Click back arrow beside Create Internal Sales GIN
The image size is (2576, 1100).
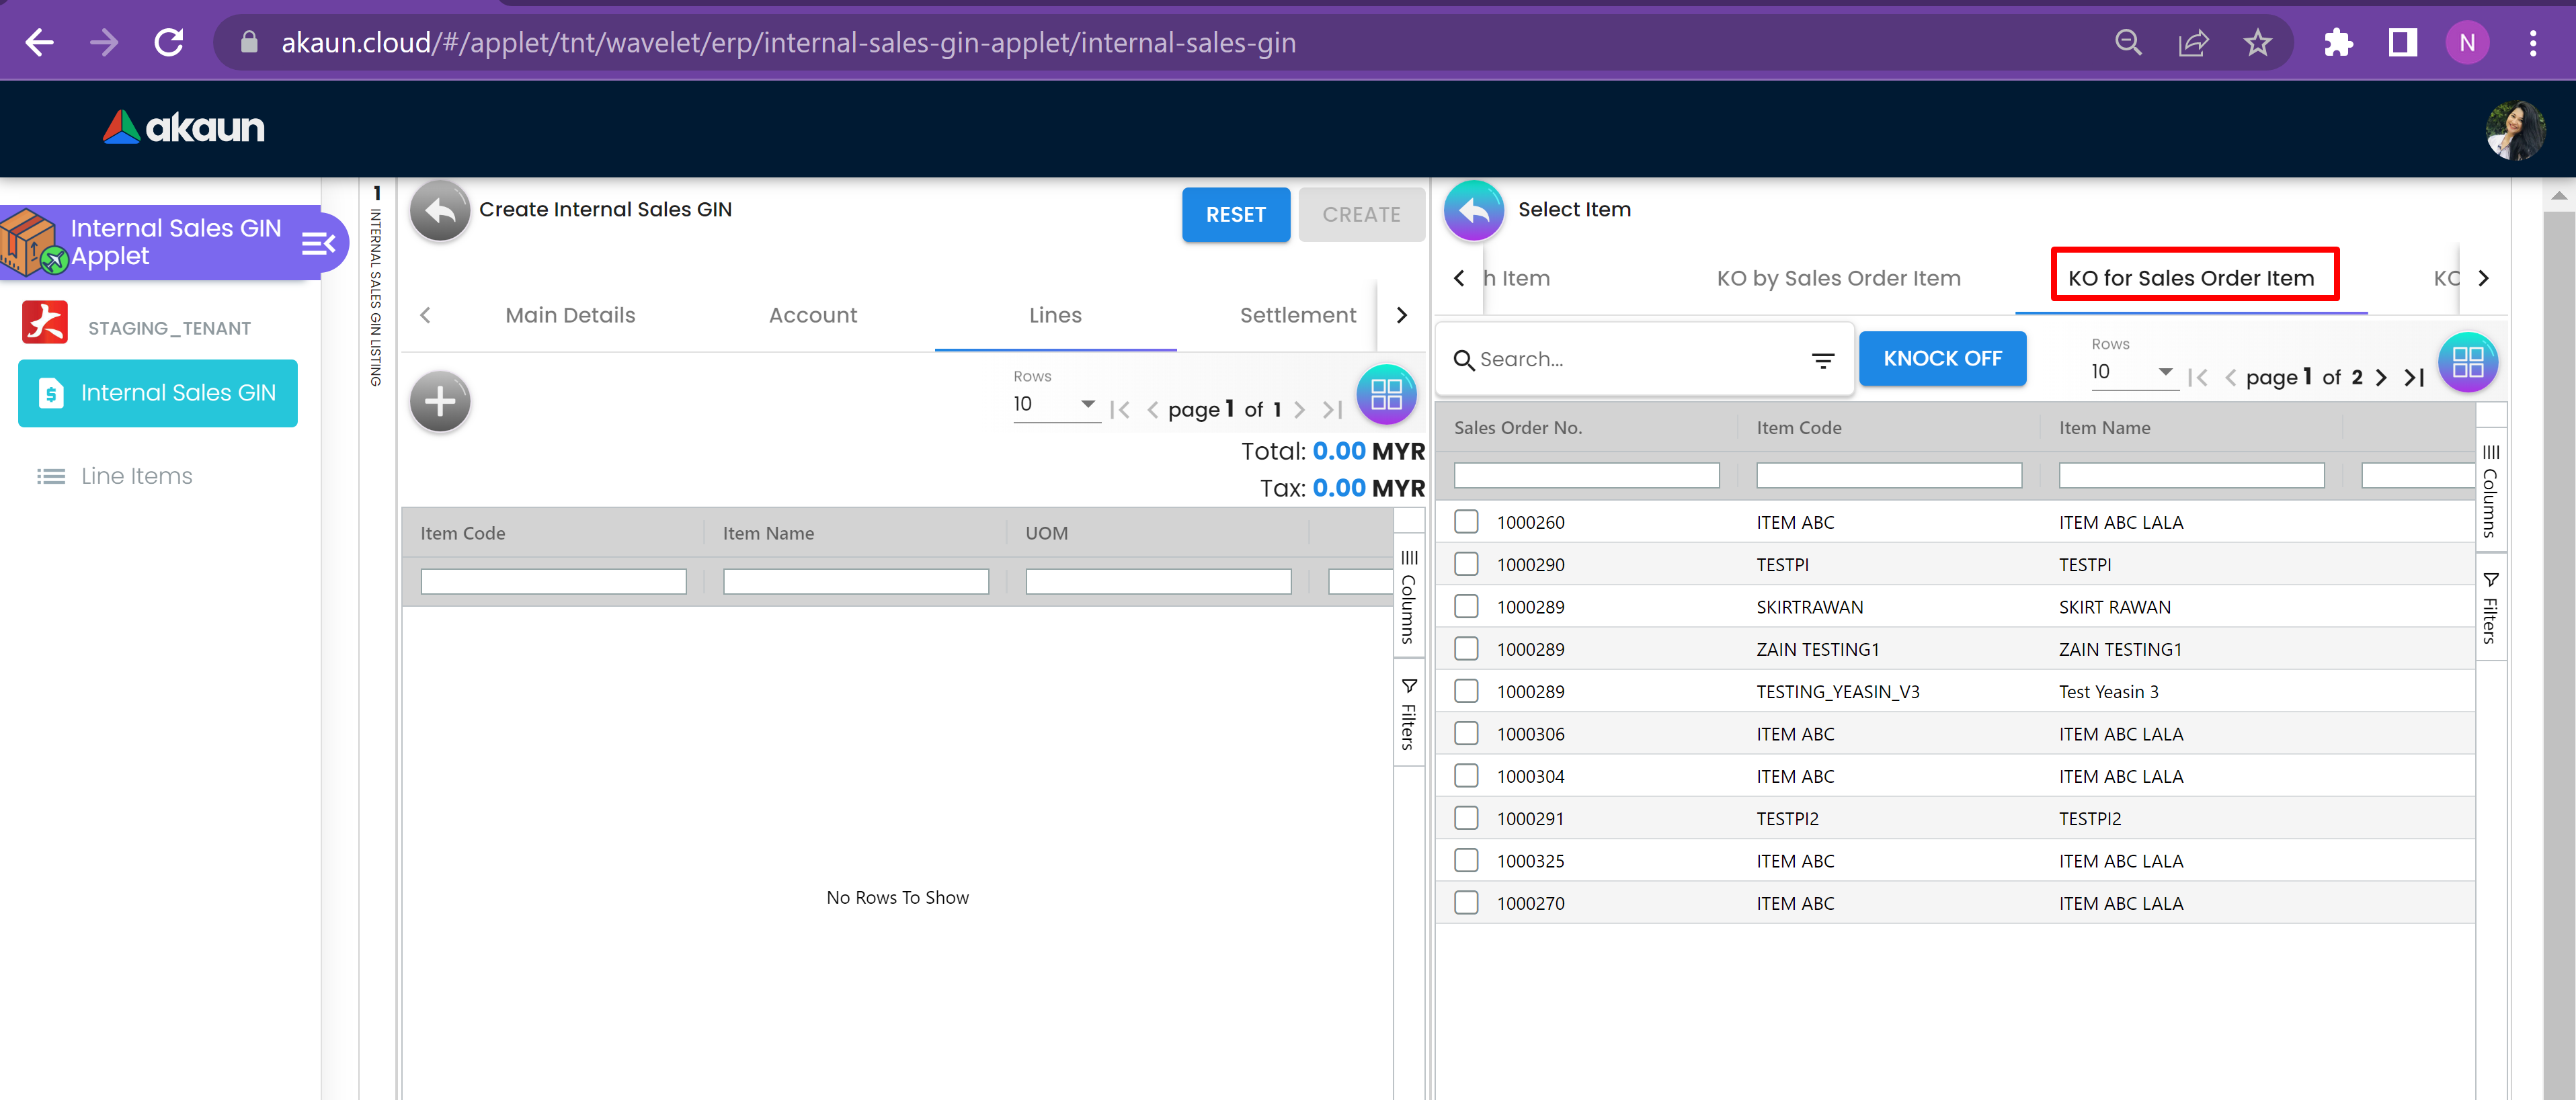(x=440, y=210)
